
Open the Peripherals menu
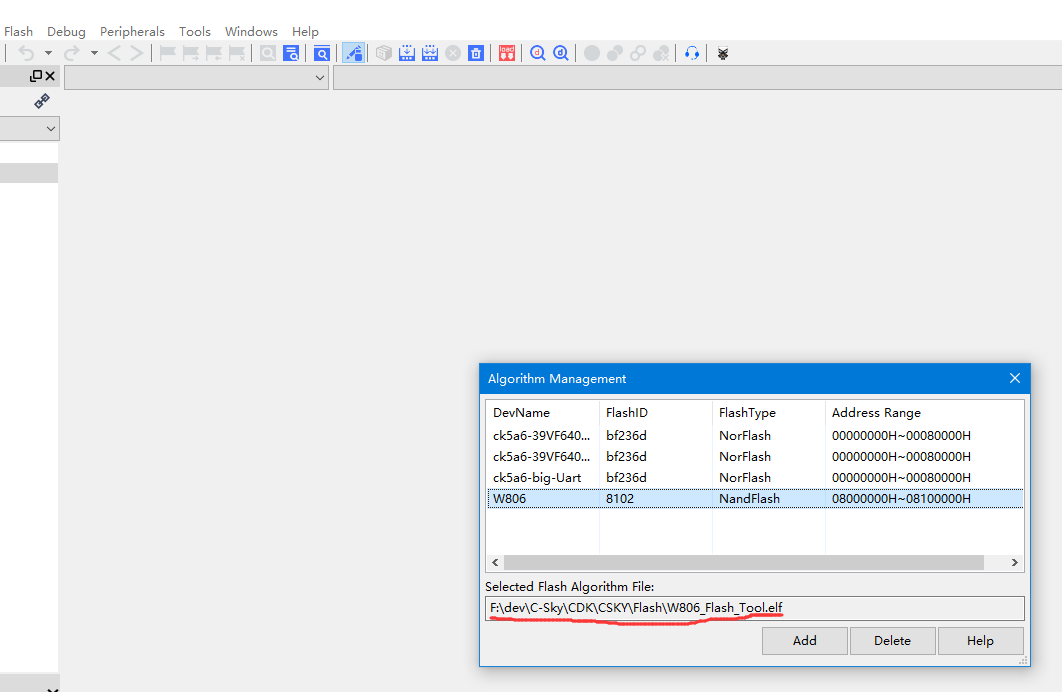coord(132,32)
